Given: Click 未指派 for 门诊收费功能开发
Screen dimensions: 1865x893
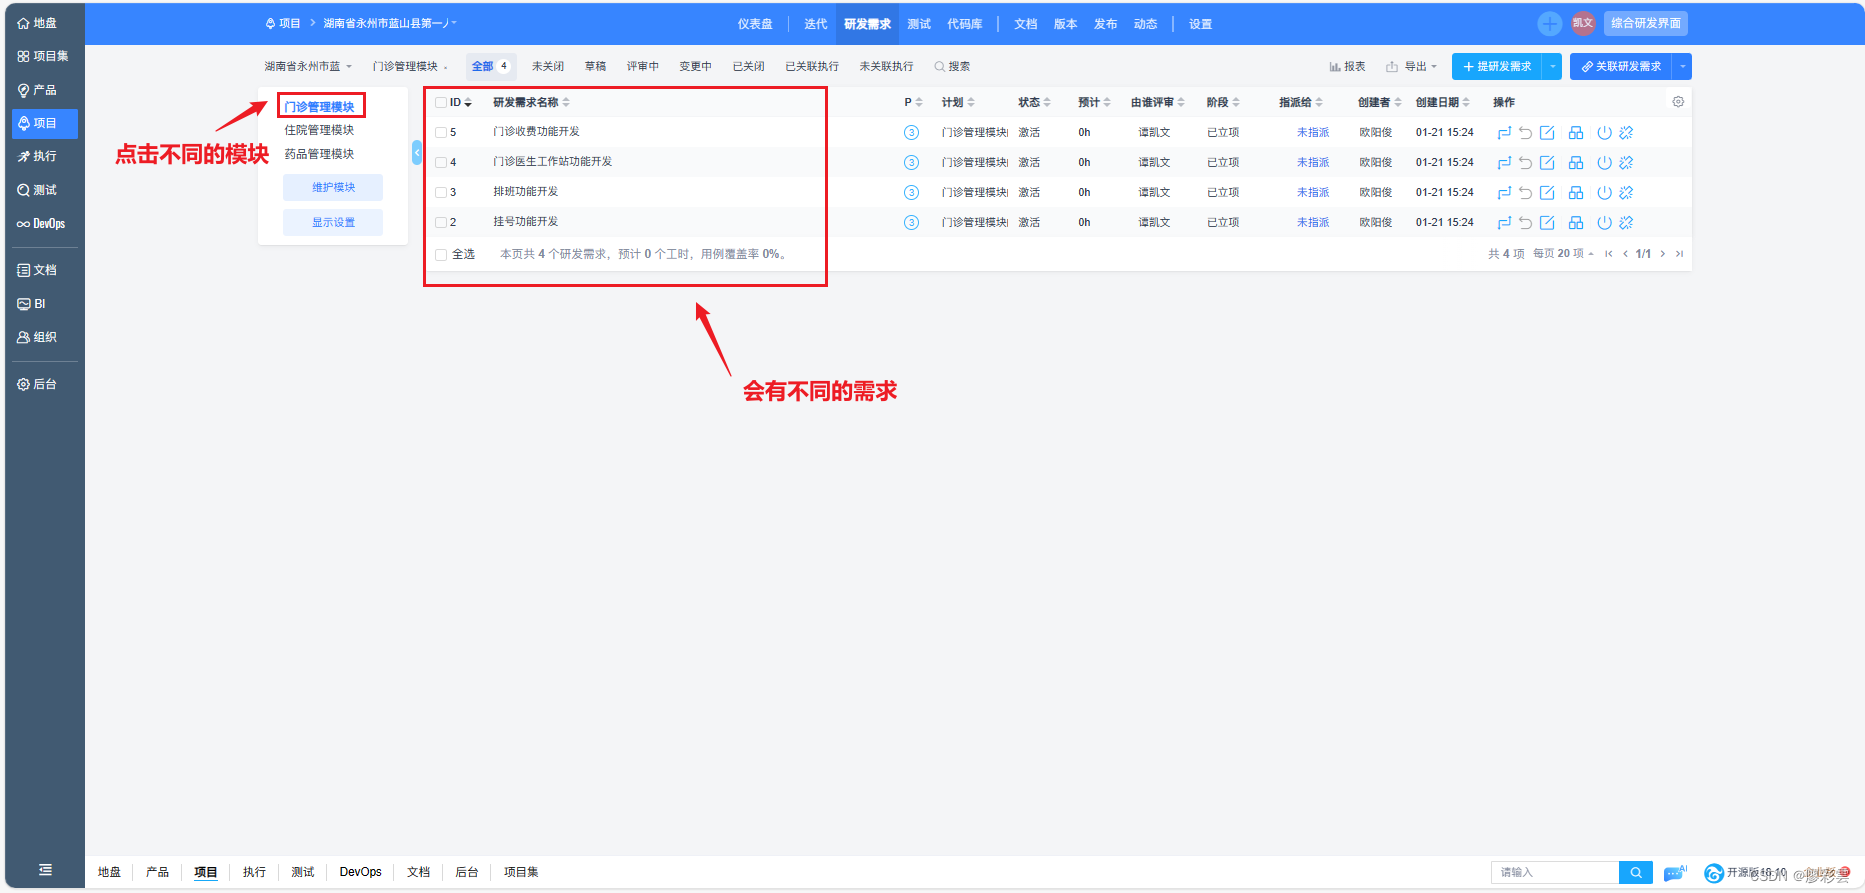Looking at the screenshot, I should coord(1313,132).
